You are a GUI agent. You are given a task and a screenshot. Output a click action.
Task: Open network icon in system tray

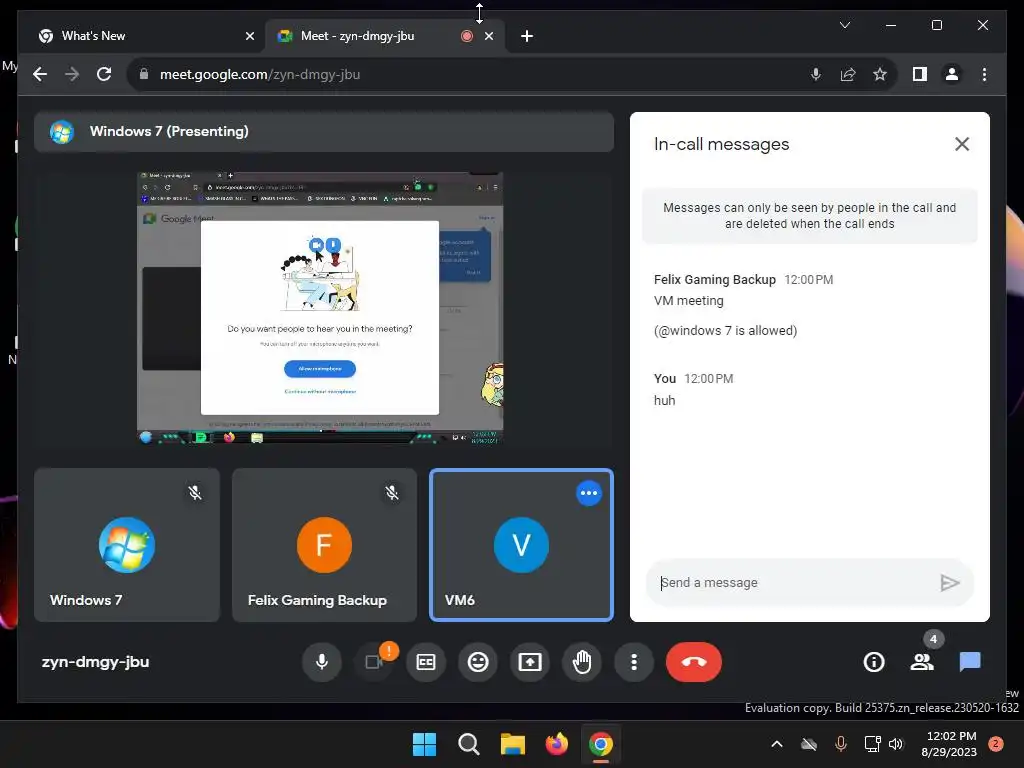872,744
